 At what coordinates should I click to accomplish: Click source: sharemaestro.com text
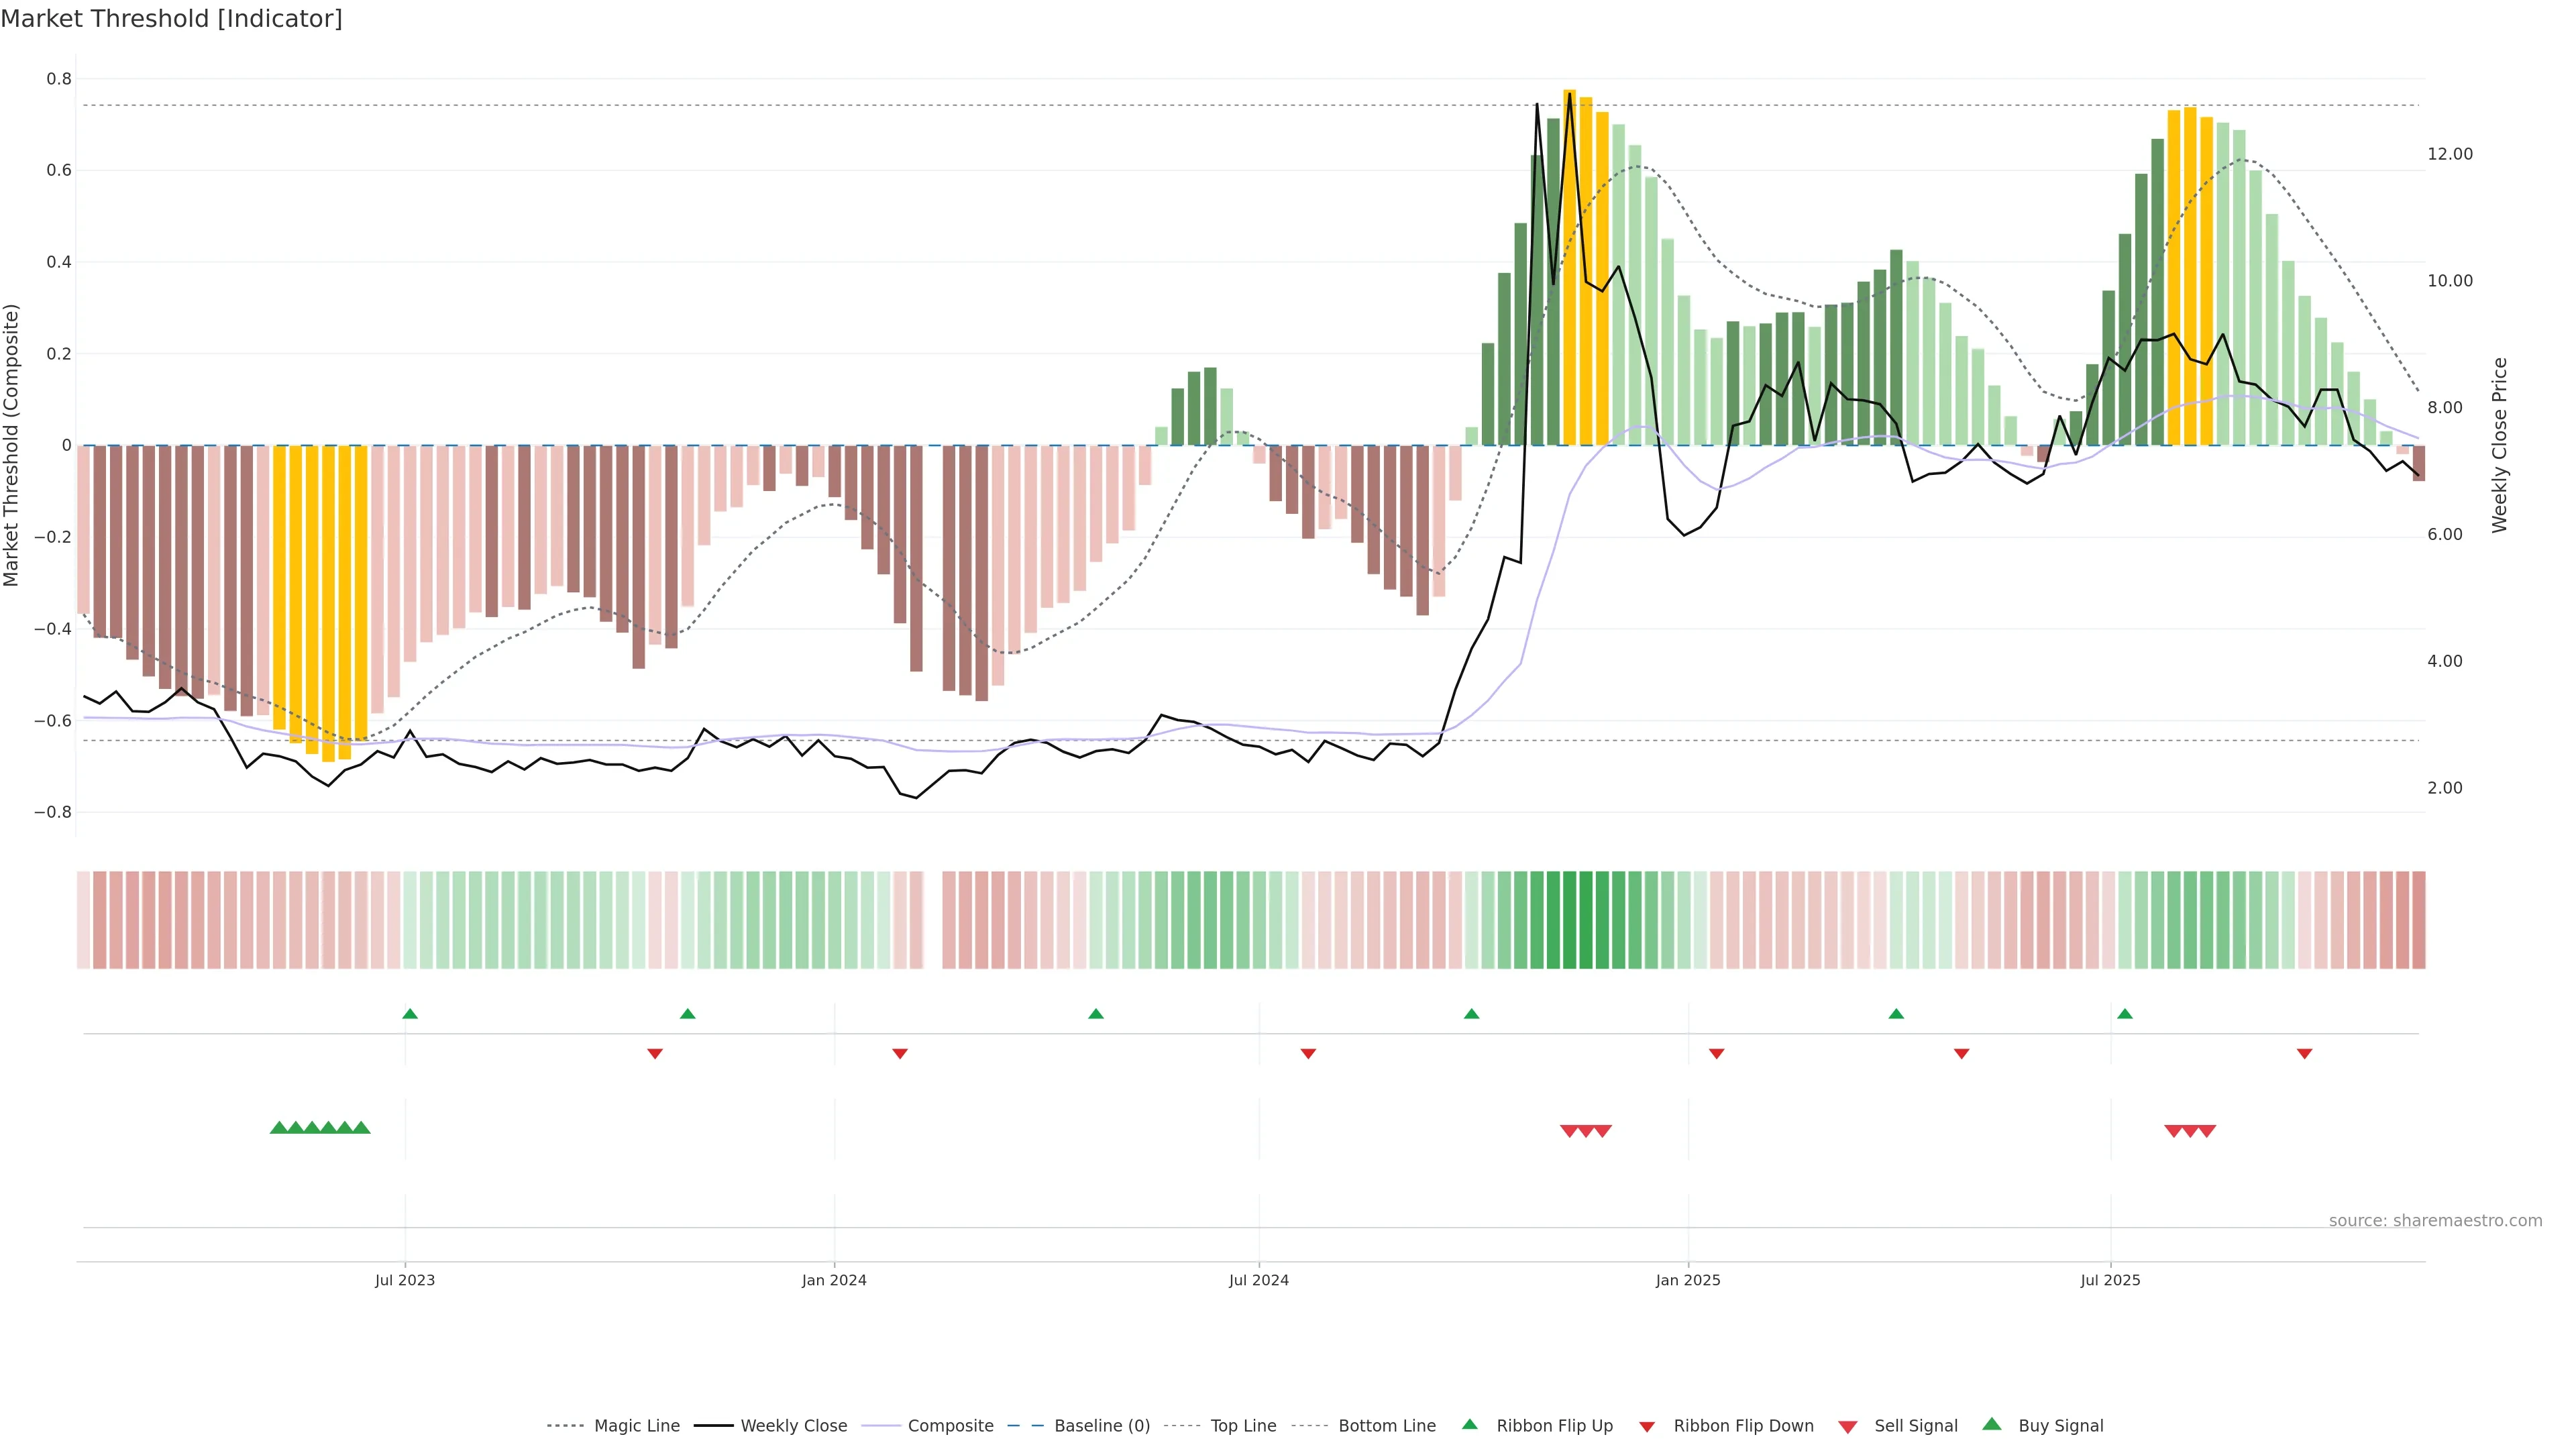tap(2435, 1220)
